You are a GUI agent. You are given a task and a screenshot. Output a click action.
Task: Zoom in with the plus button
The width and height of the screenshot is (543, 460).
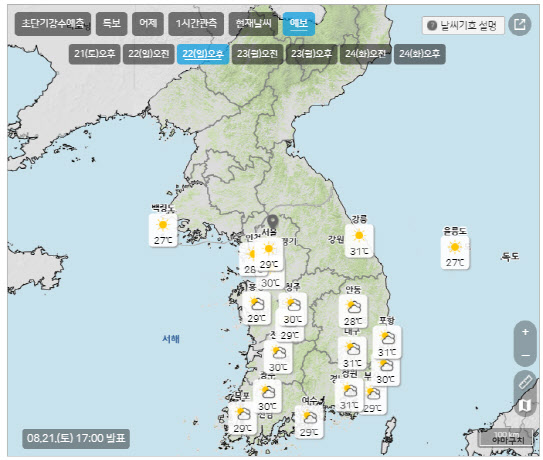525,332
